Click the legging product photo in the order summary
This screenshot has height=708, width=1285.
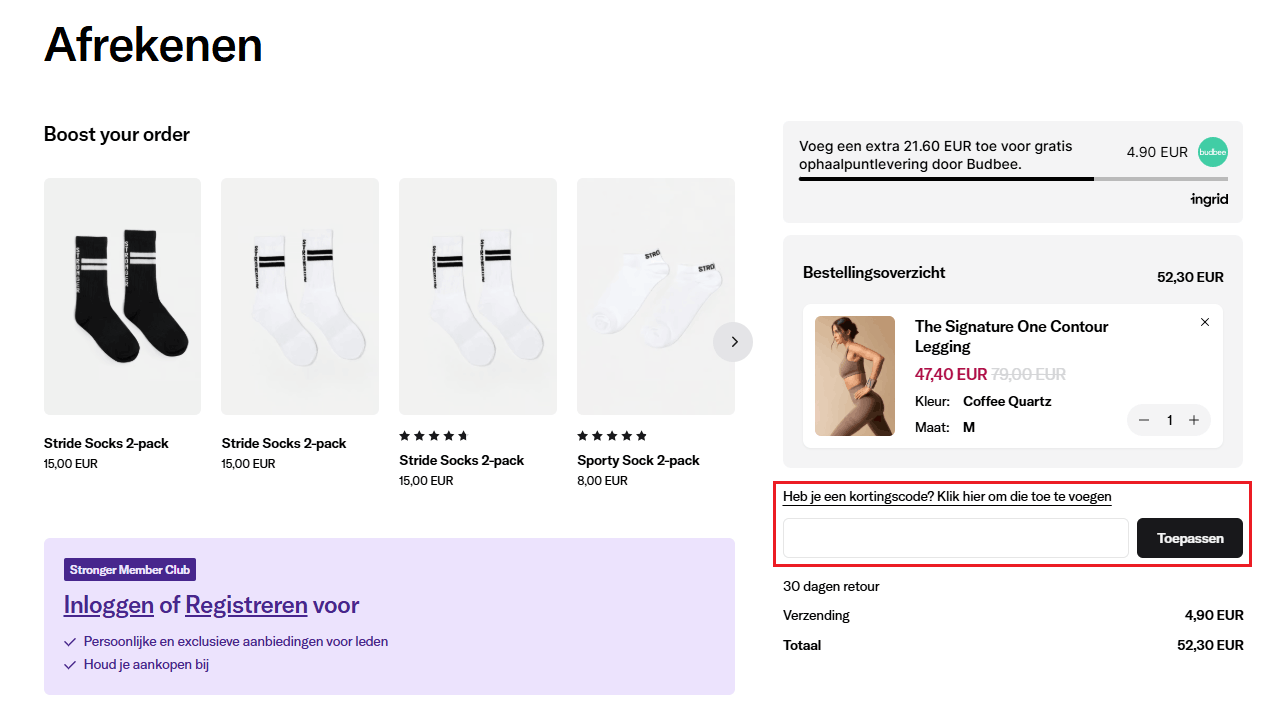[855, 376]
